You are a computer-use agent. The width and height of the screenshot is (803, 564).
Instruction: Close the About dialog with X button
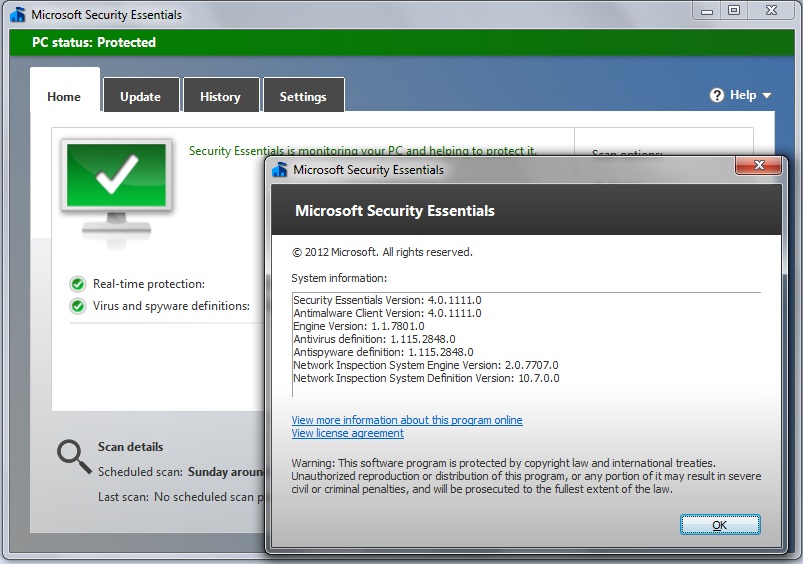click(x=759, y=166)
